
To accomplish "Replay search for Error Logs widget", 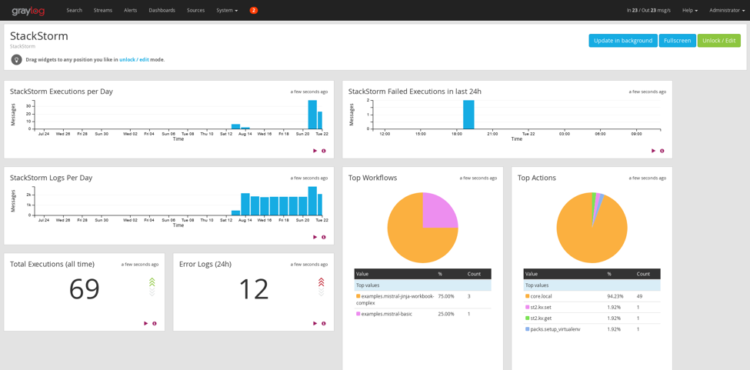I will tap(315, 323).
